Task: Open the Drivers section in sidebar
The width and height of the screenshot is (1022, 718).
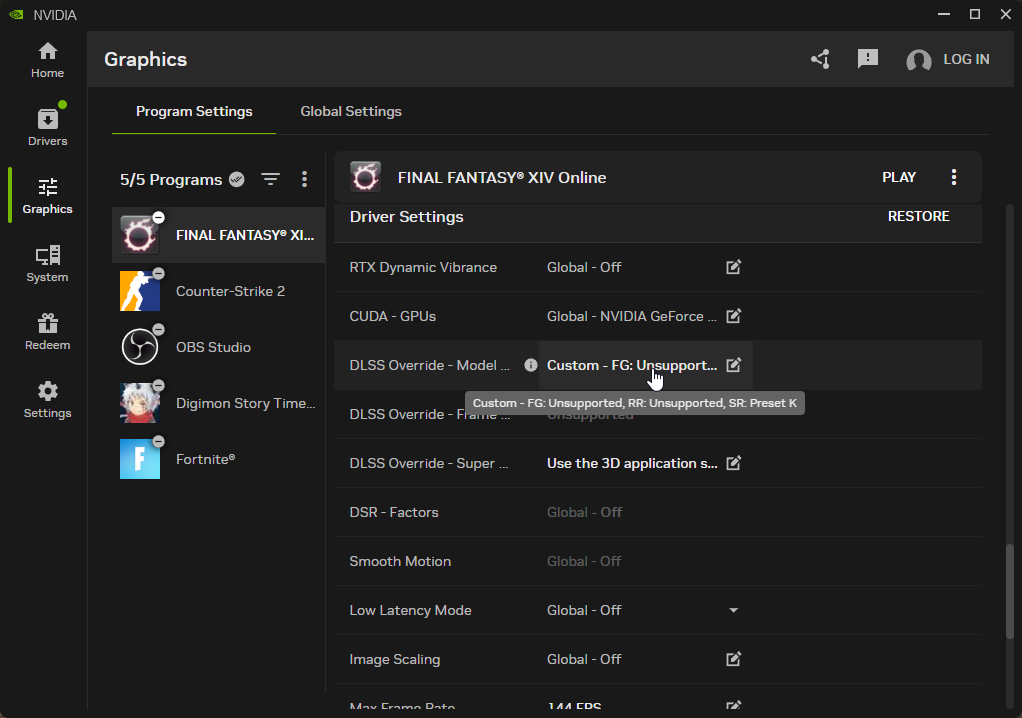Action: point(47,126)
